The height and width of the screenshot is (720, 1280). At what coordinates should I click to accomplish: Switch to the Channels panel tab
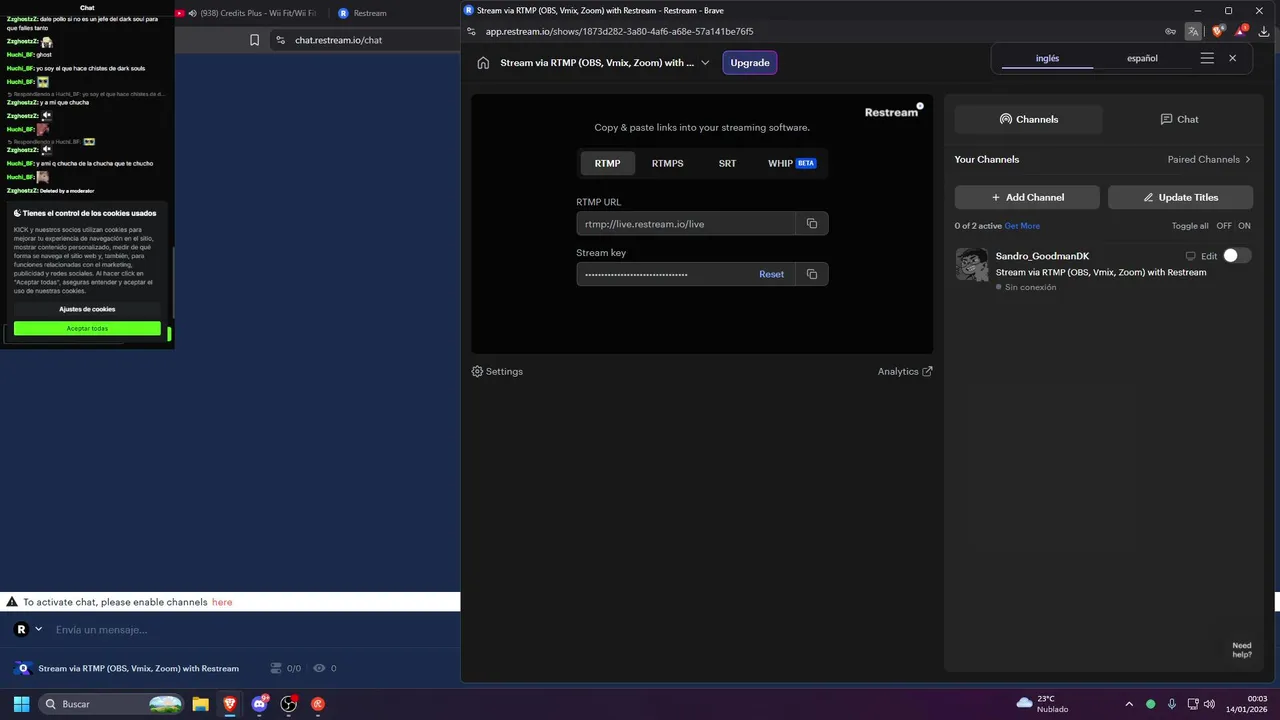pos(1029,119)
